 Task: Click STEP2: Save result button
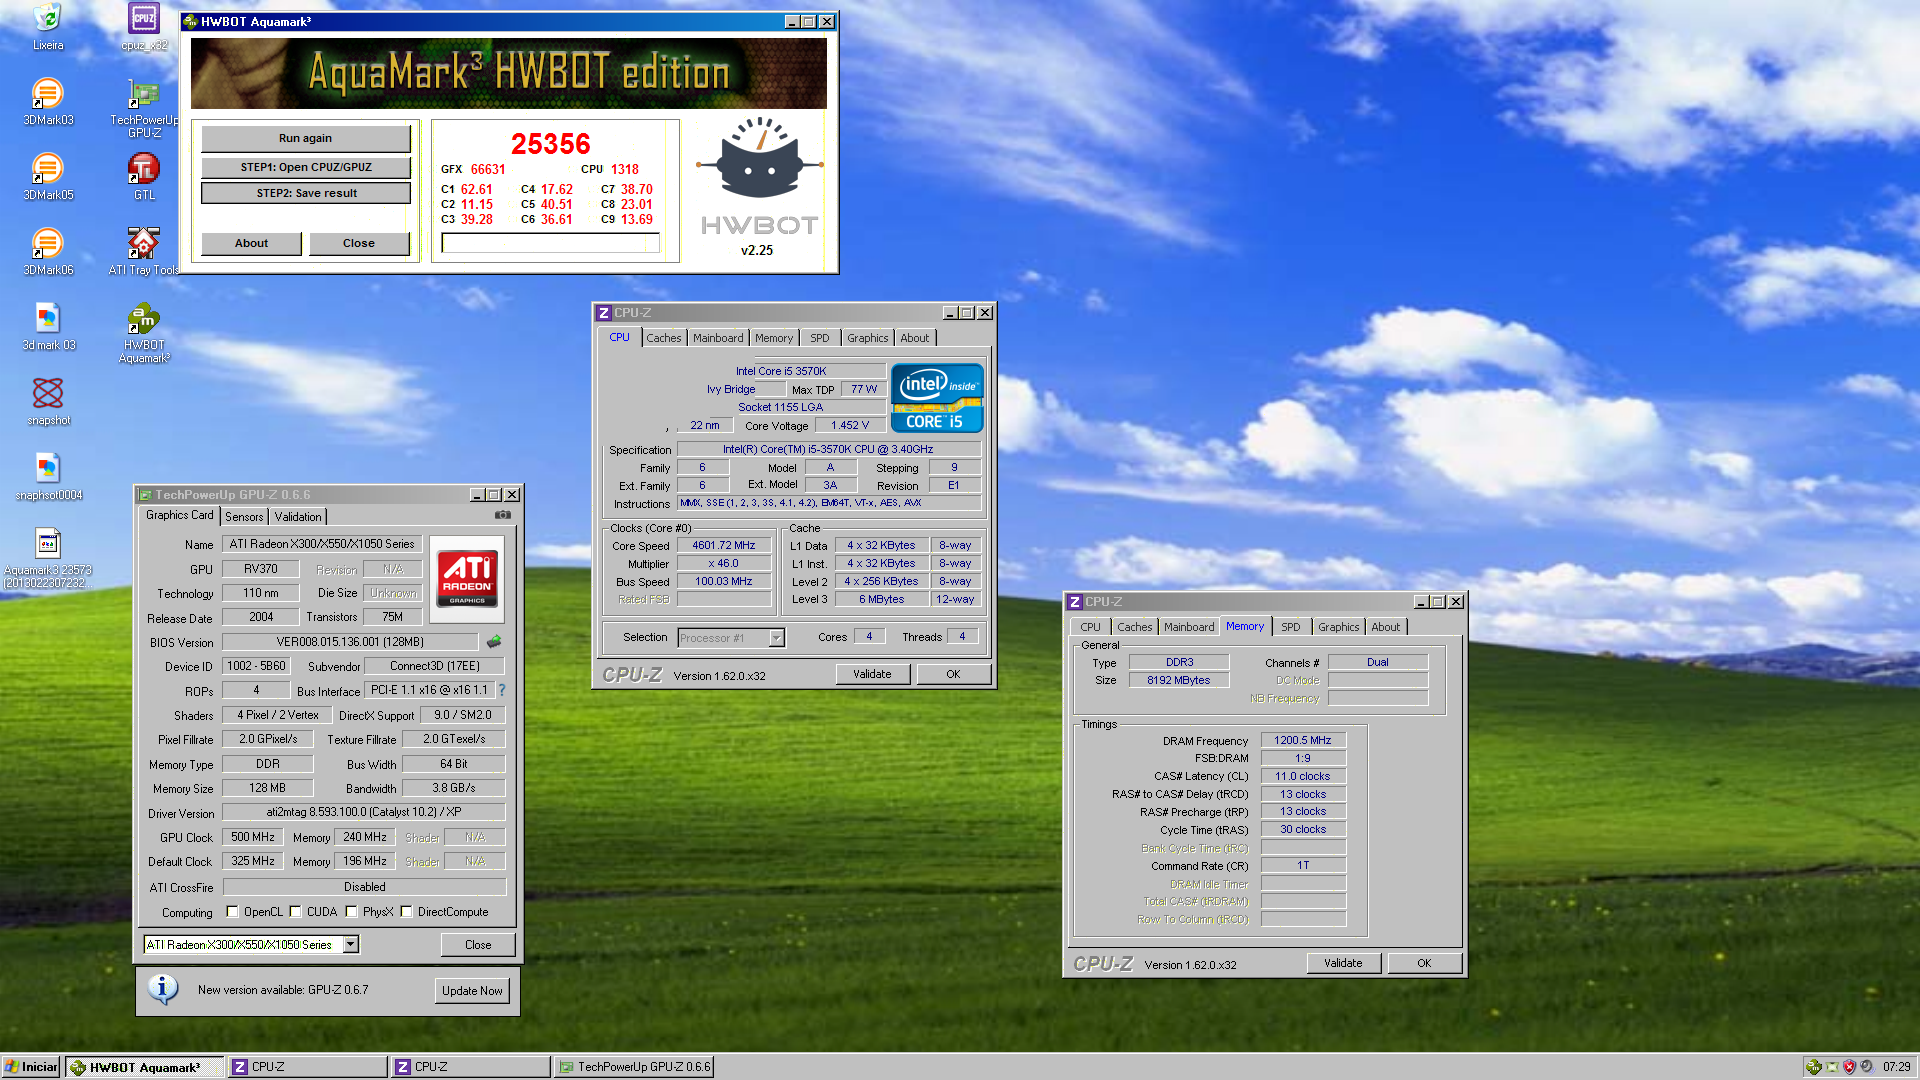(x=305, y=193)
